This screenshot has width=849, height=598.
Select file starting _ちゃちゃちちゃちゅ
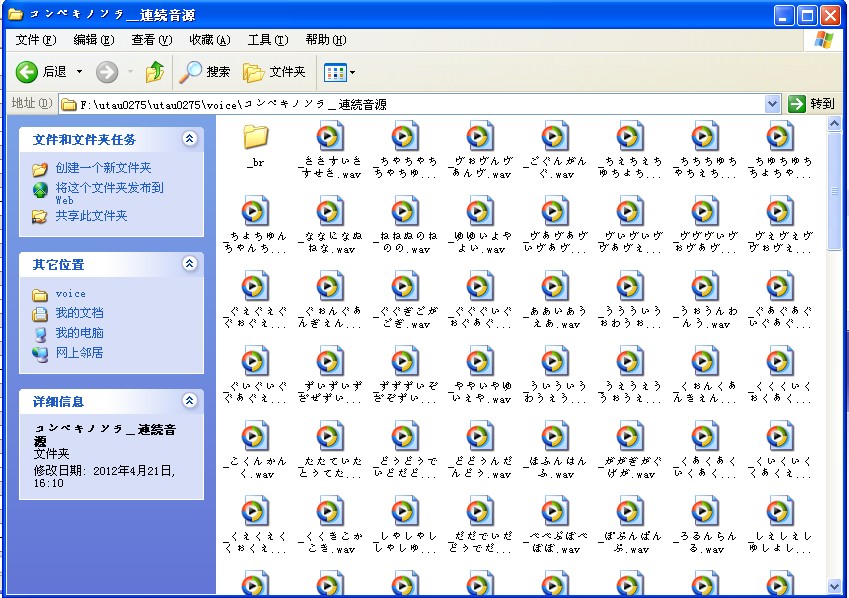406,150
